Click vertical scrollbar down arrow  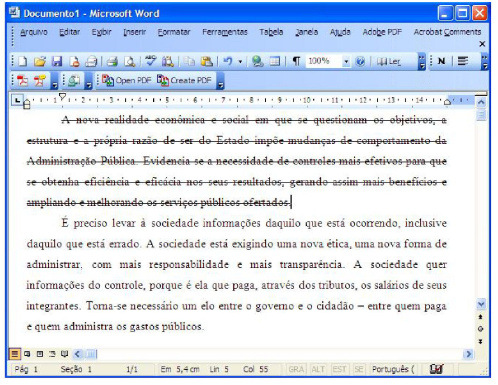[x=481, y=304]
